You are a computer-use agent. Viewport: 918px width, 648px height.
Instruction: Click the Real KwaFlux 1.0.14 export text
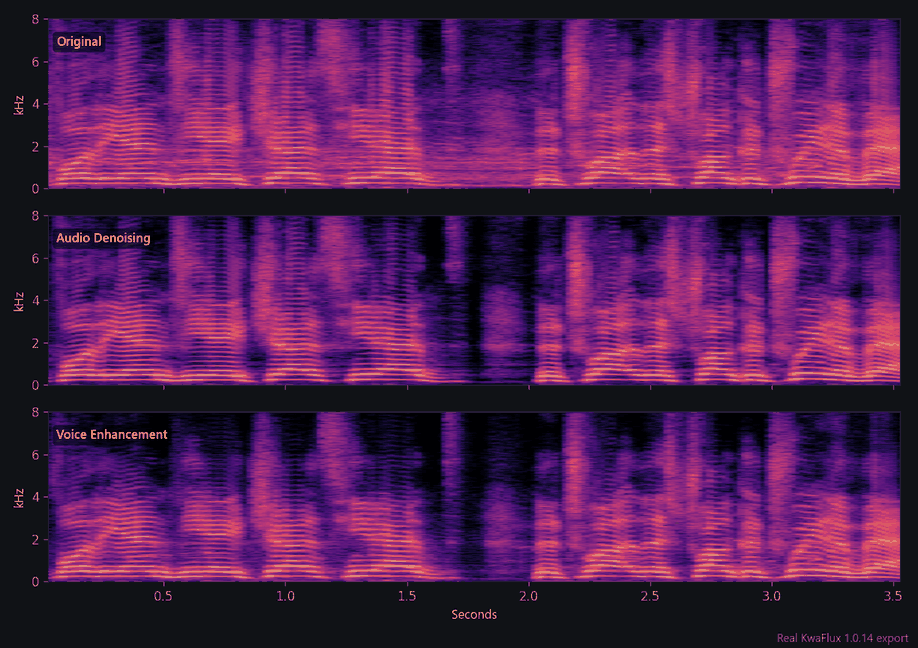coord(842,638)
